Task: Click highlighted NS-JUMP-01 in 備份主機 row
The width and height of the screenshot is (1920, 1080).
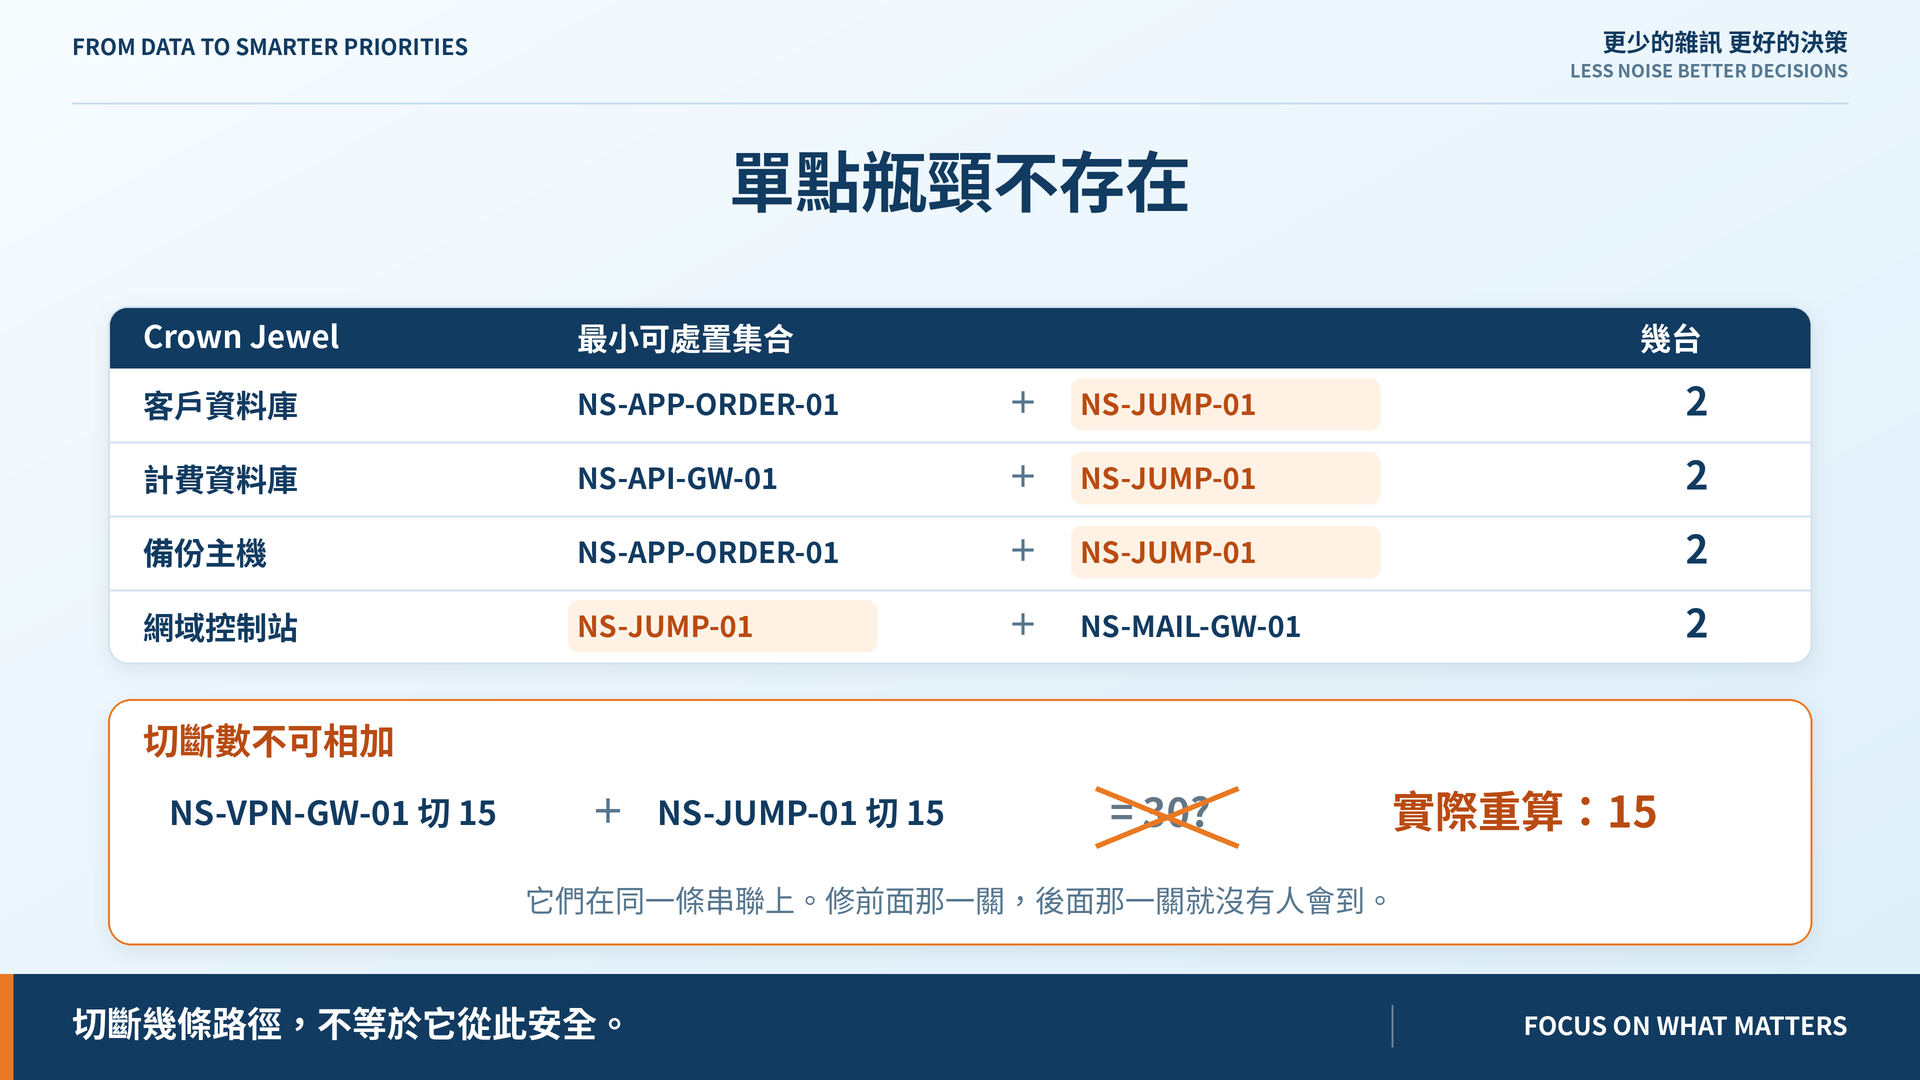Action: (1225, 553)
